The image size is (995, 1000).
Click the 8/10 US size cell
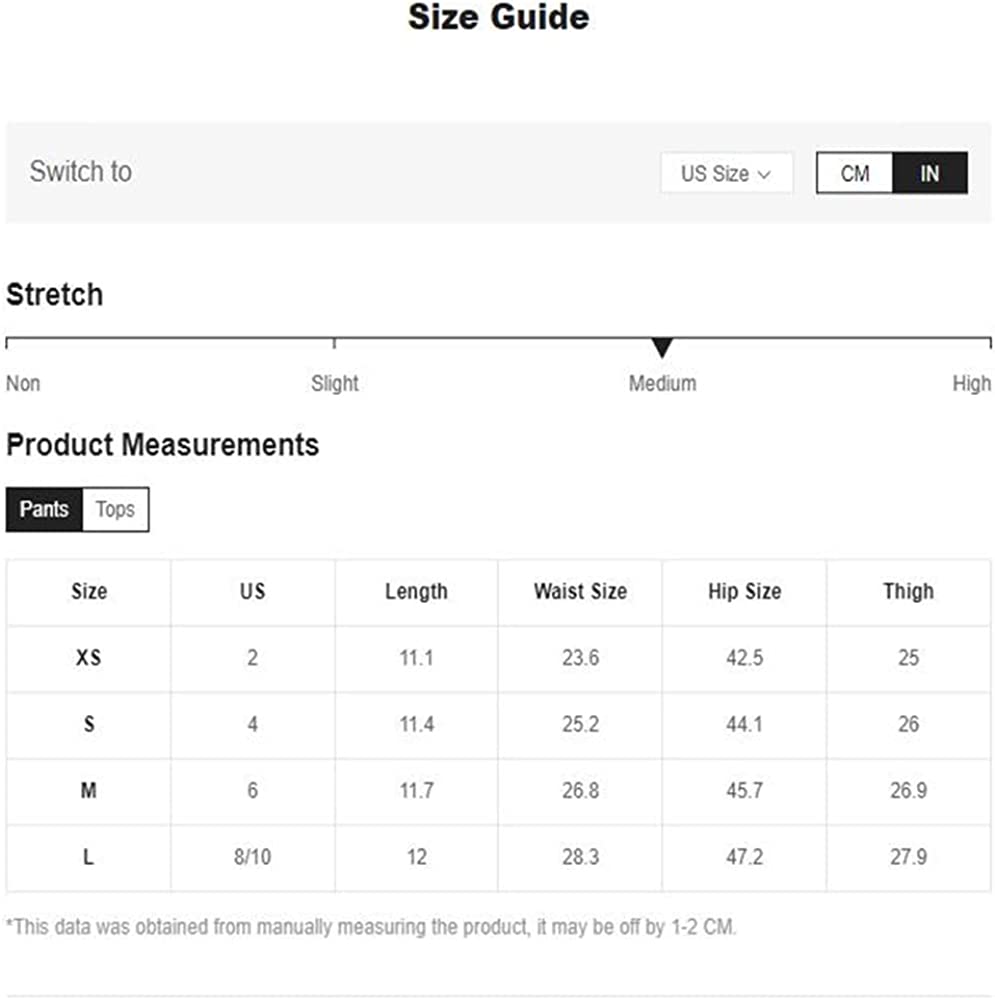pyautogui.click(x=252, y=857)
